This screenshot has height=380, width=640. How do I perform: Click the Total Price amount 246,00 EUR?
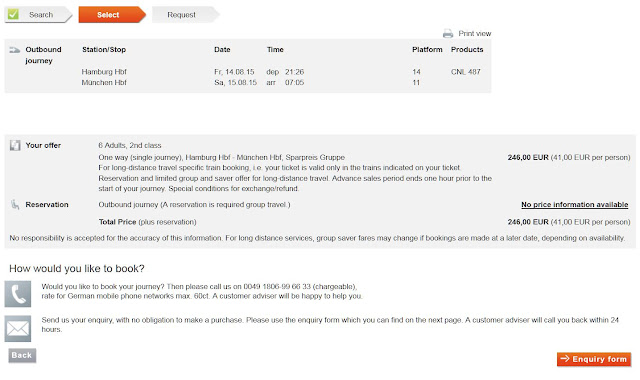[528, 222]
